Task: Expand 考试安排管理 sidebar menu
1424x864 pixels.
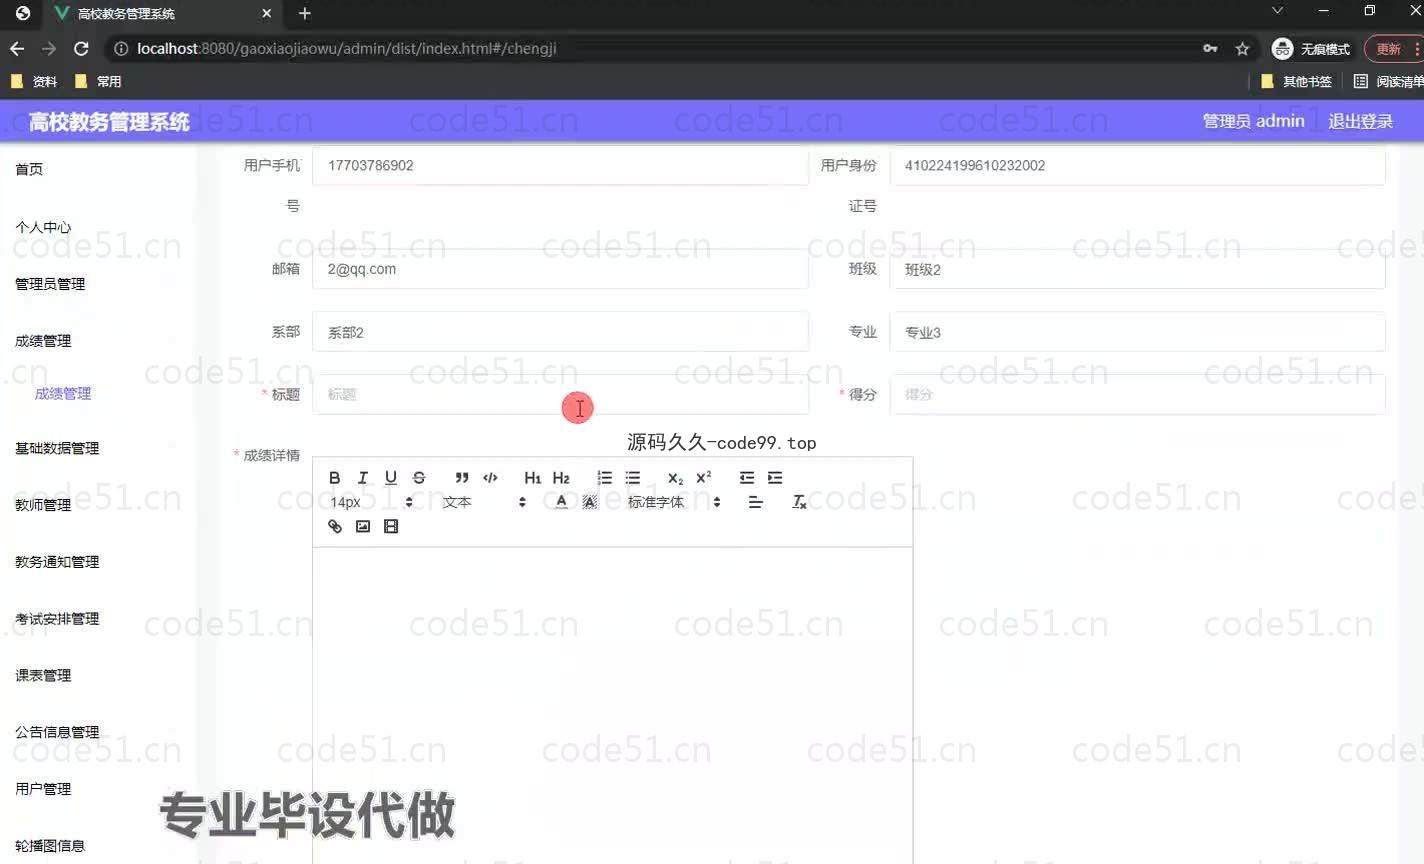Action: pyautogui.click(x=57, y=619)
